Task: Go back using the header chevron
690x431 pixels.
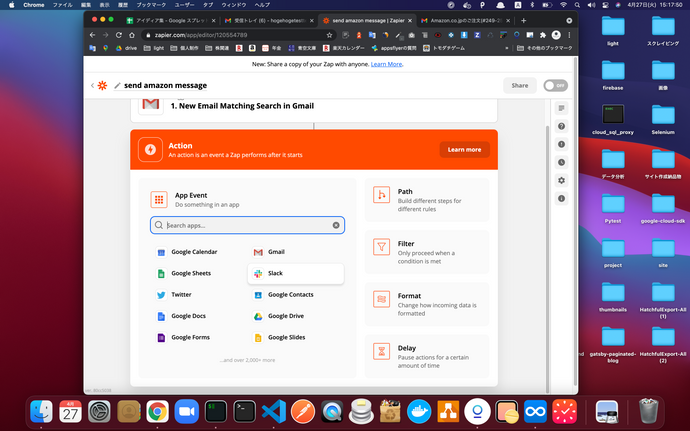Action: [x=92, y=85]
